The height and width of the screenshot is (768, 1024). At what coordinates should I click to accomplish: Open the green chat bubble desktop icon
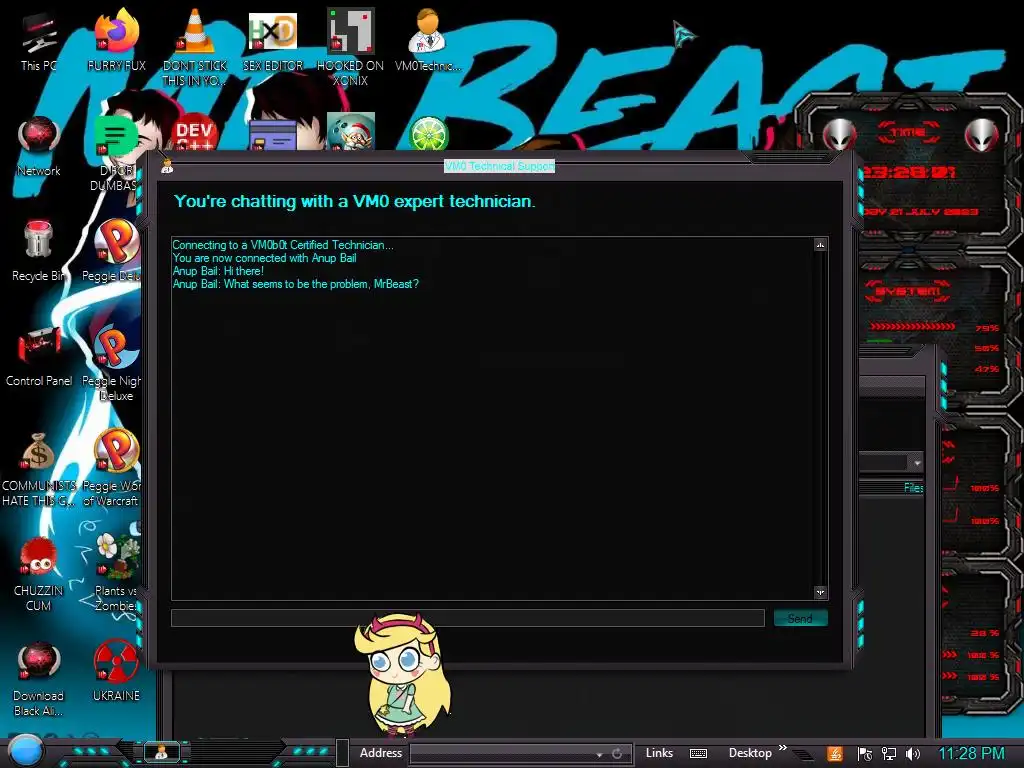(x=115, y=136)
